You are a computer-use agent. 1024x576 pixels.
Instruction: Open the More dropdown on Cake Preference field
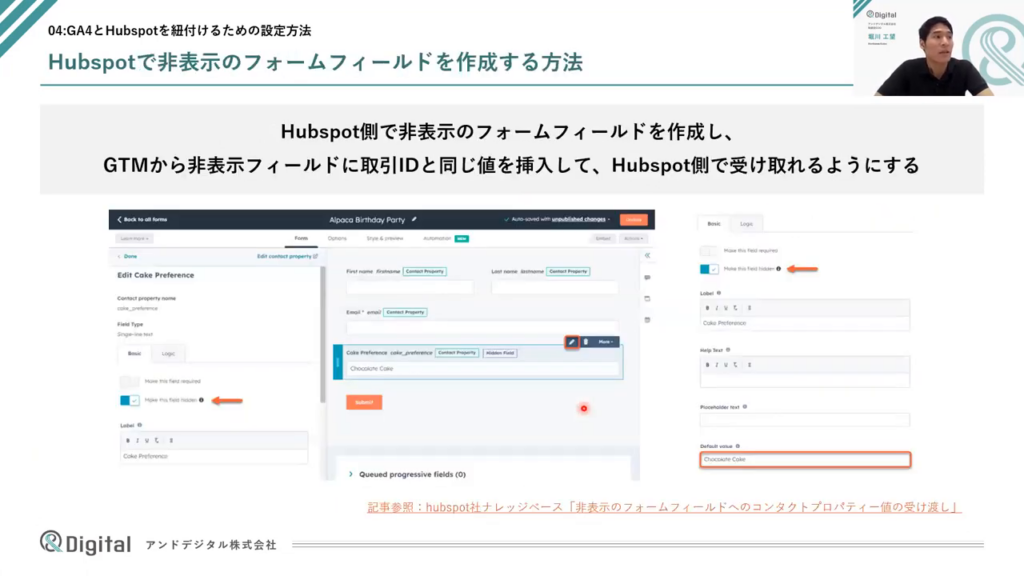click(605, 342)
